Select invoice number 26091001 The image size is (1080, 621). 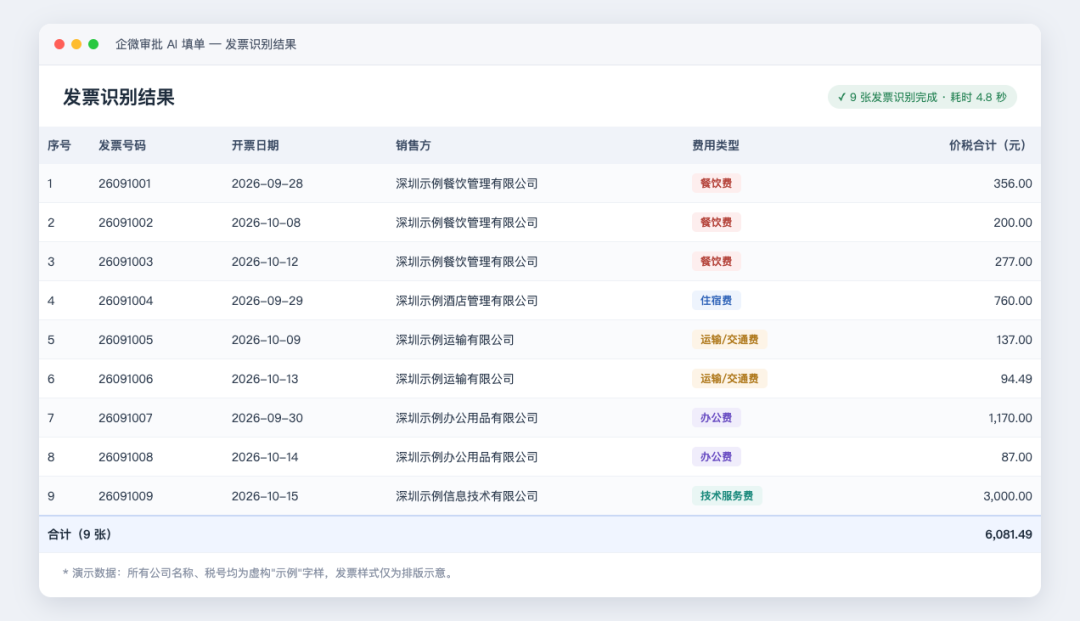(125, 184)
